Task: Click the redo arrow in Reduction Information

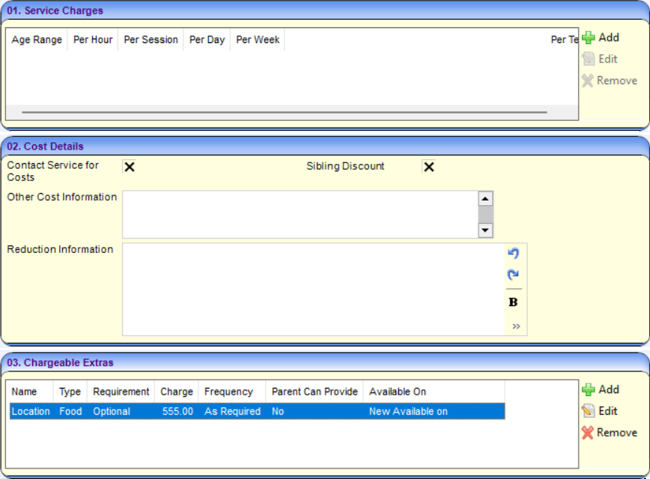Action: pyautogui.click(x=514, y=275)
